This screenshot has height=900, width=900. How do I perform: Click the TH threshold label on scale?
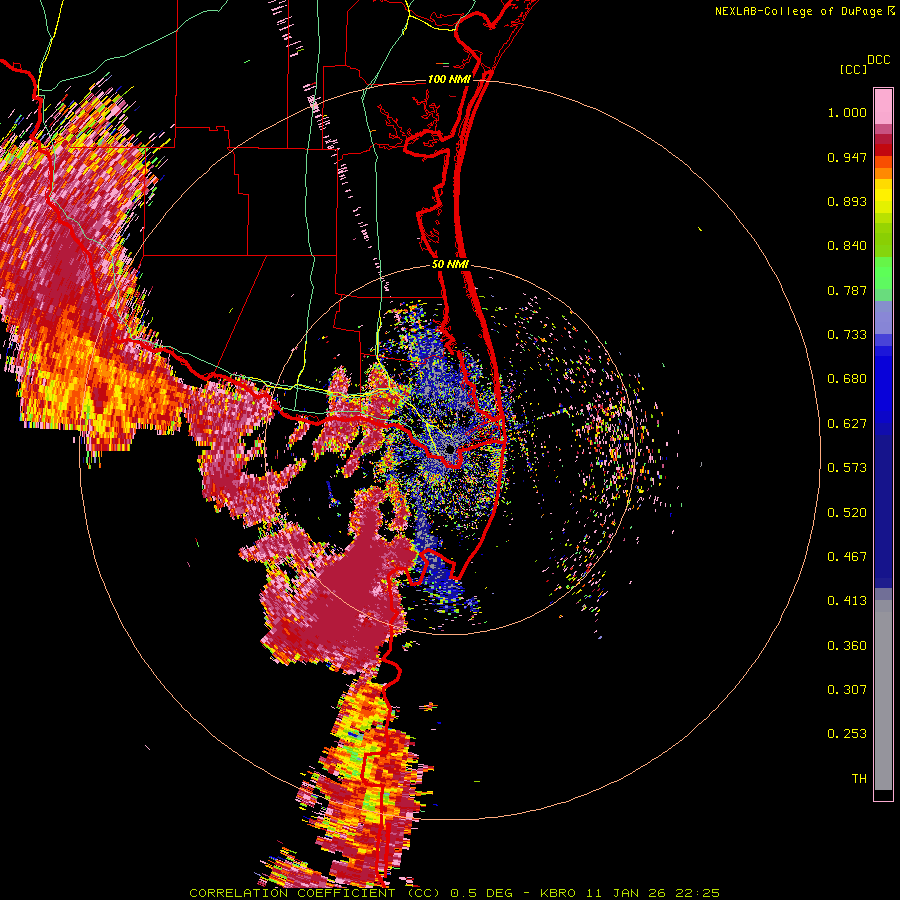tap(859, 779)
